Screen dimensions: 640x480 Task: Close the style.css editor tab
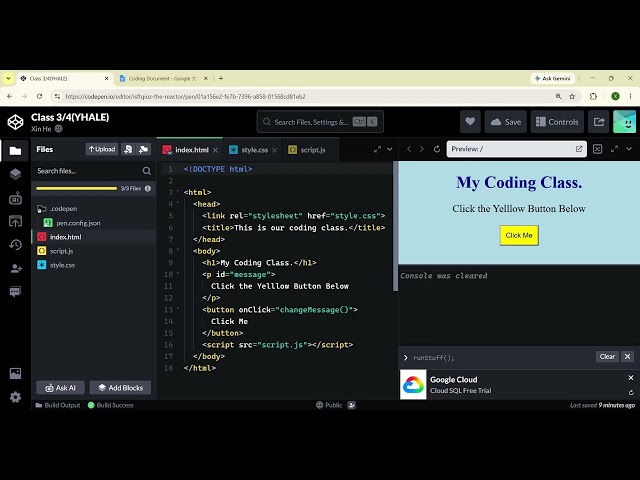[275, 150]
